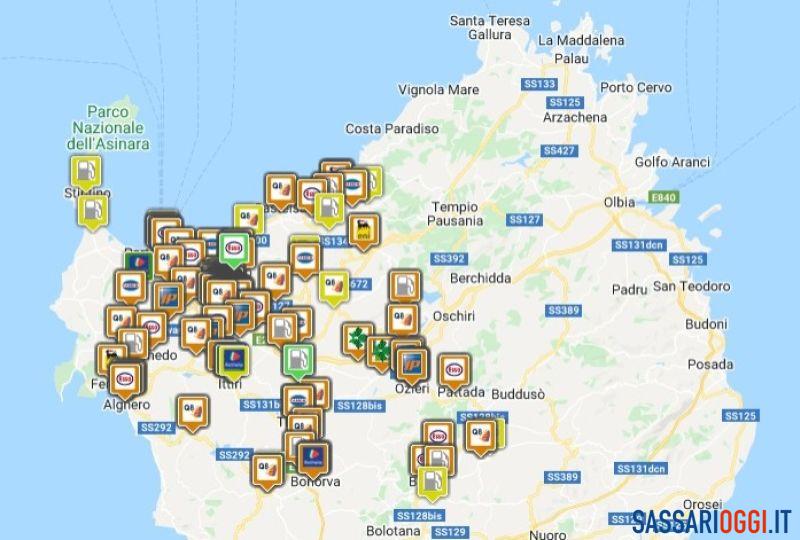
Task: Select the Buddusò town label
Action: click(x=518, y=395)
